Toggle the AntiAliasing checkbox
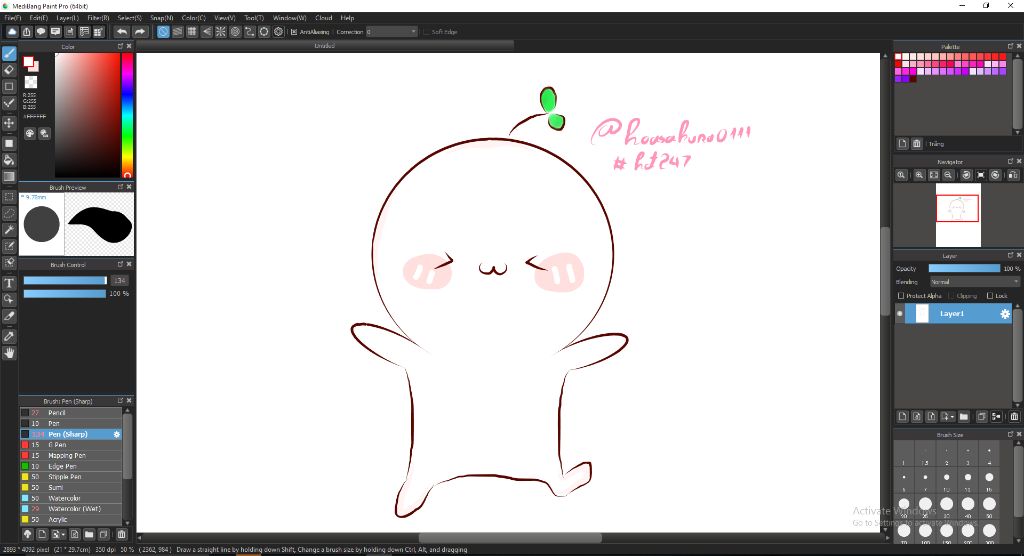Viewport: 1024px width, 556px height. click(x=294, y=31)
